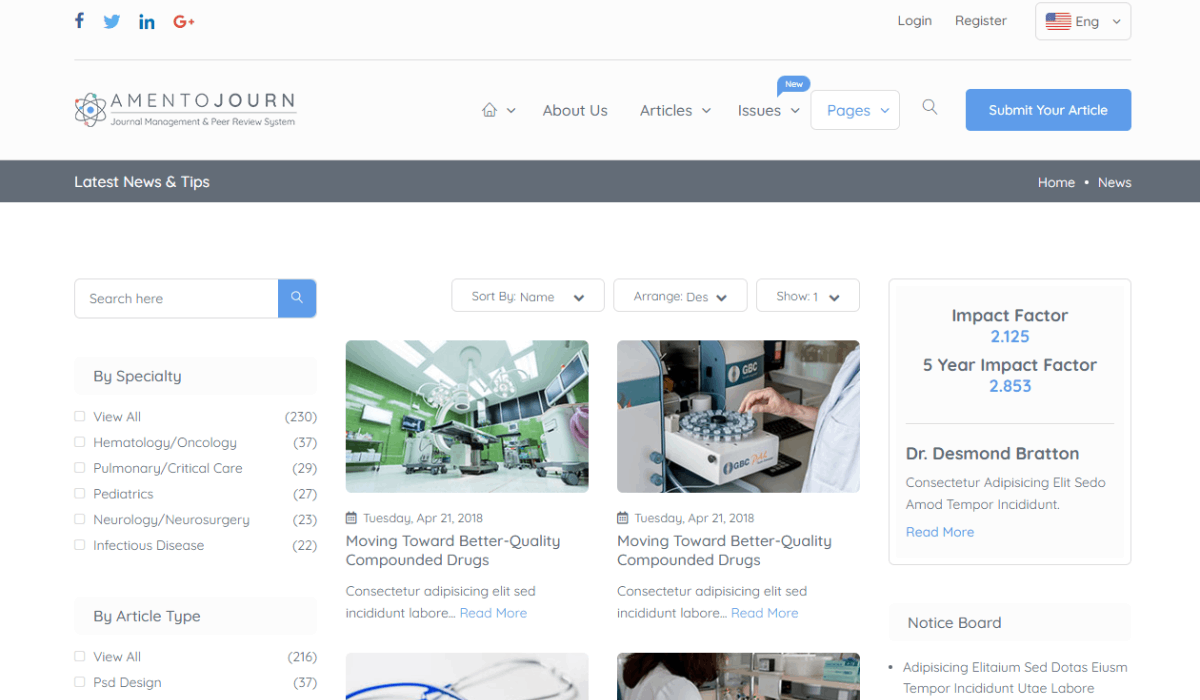Check the Pulmonary/Critical Care checkbox

79,468
